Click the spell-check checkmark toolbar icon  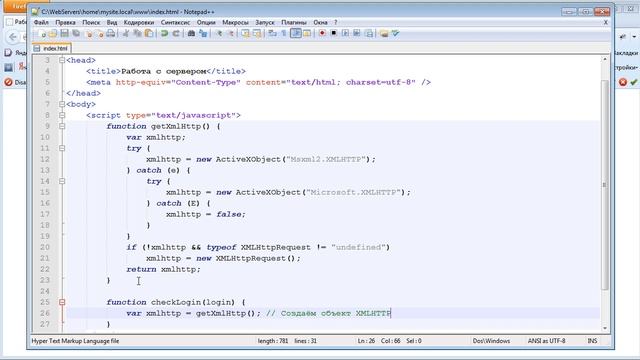396,33
